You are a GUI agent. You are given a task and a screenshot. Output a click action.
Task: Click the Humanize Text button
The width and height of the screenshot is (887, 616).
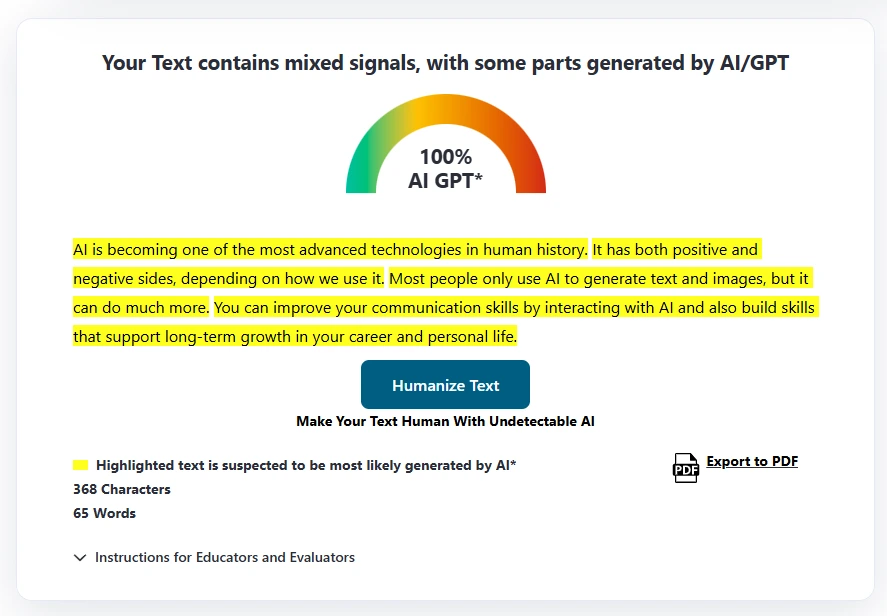(x=445, y=384)
